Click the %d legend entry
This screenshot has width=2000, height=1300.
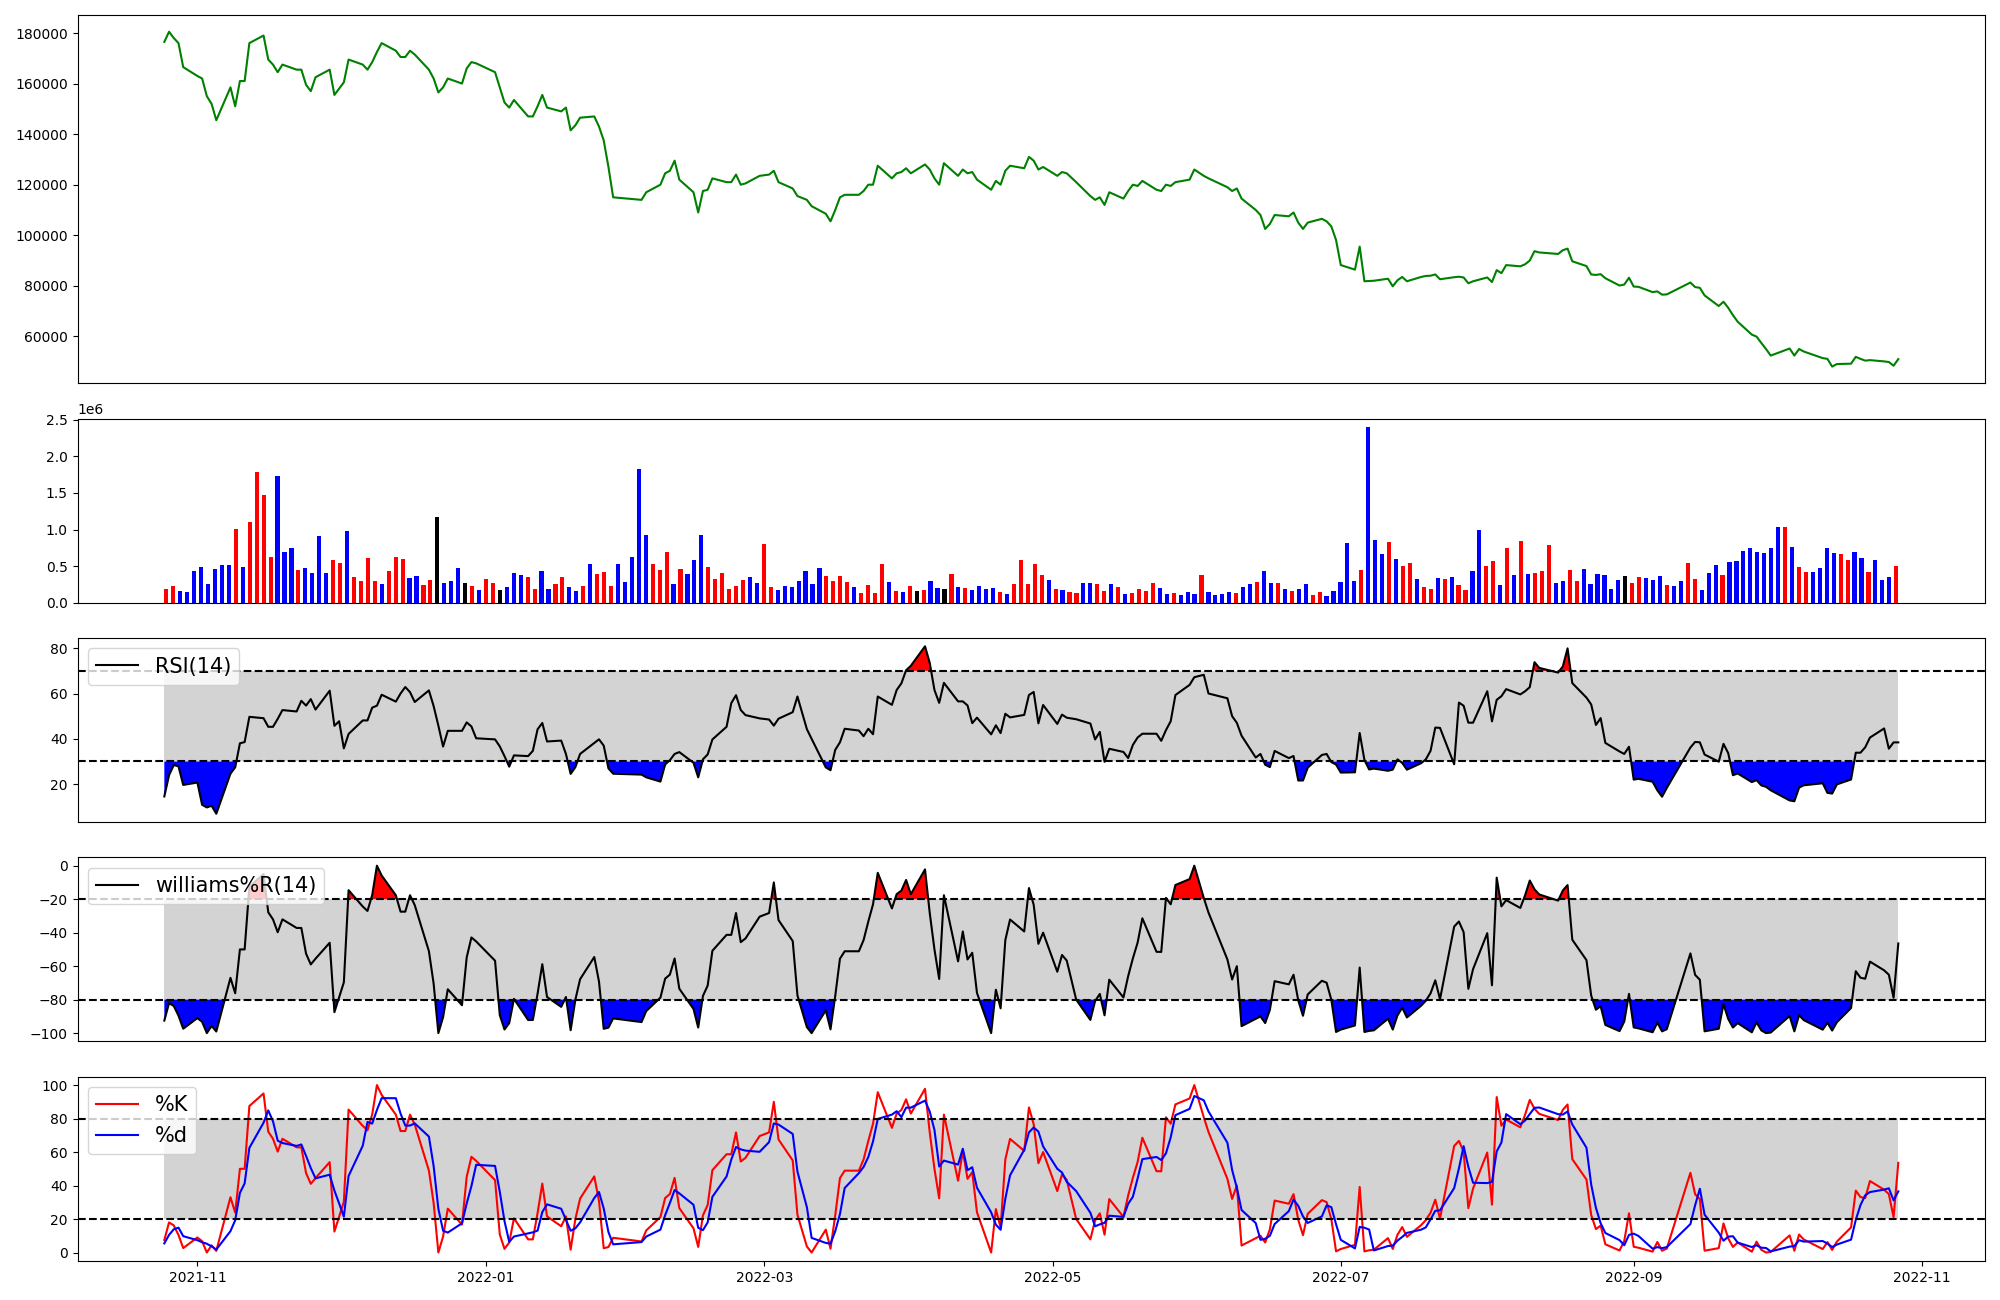point(171,1135)
